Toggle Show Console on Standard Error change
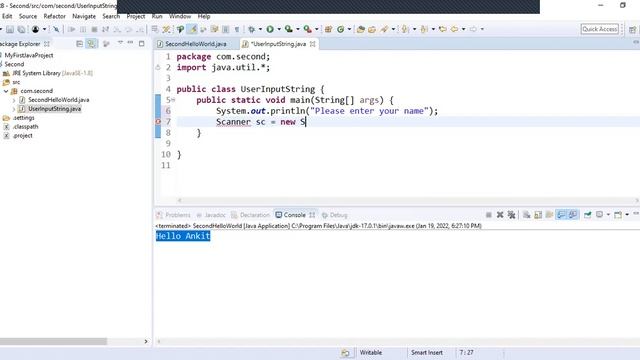The width and height of the screenshot is (640, 360). pos(573,215)
